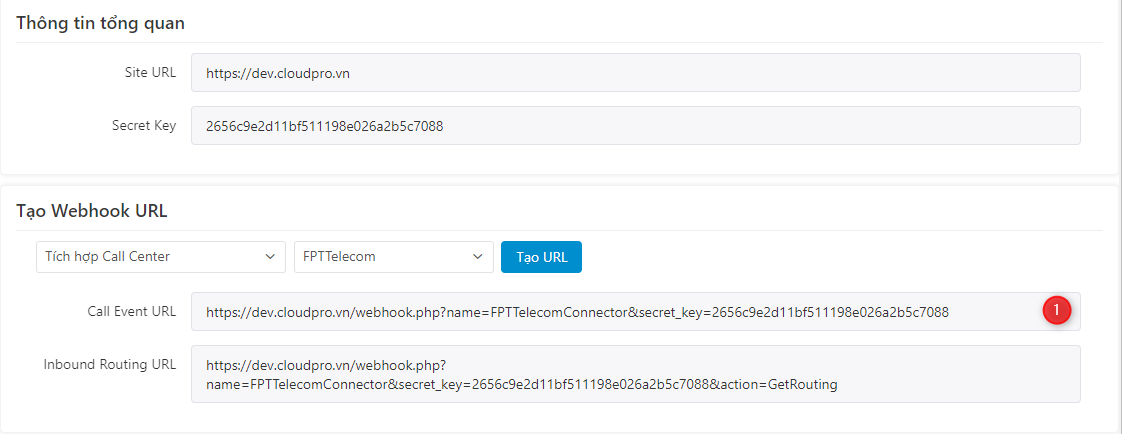
Task: Click the Site URL label
Action: 150,72
